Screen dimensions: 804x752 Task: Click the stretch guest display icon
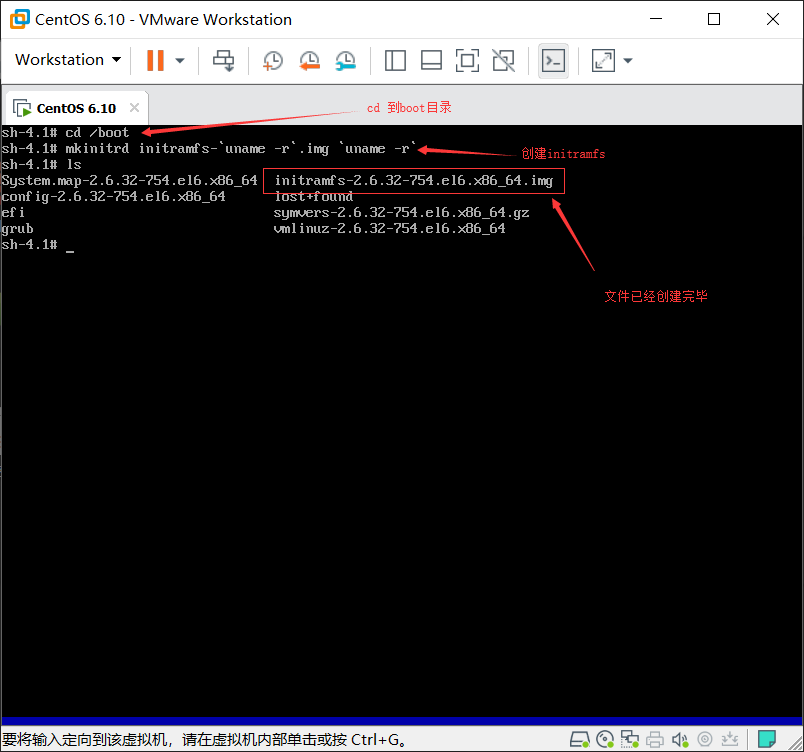[604, 60]
